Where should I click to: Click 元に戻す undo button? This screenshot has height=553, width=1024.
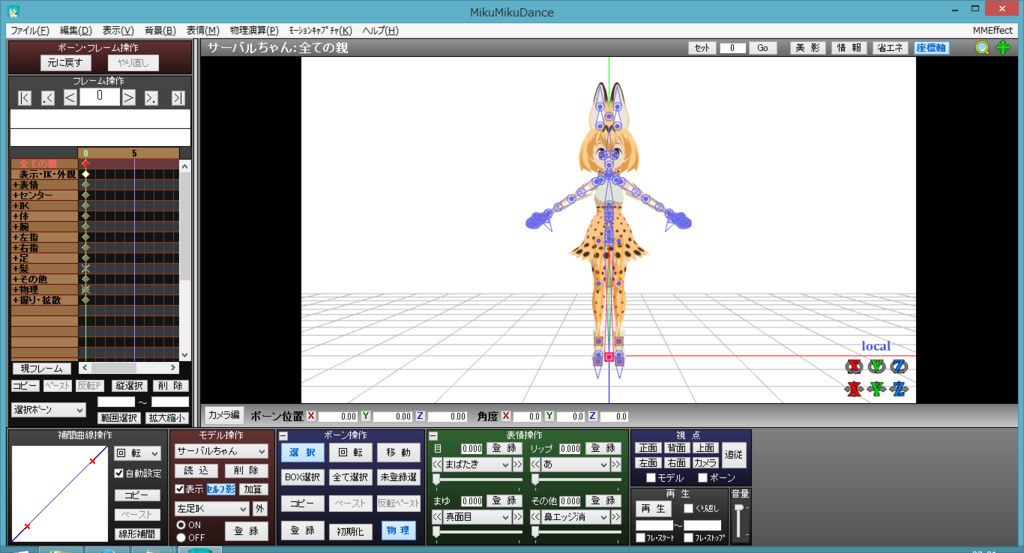65,63
